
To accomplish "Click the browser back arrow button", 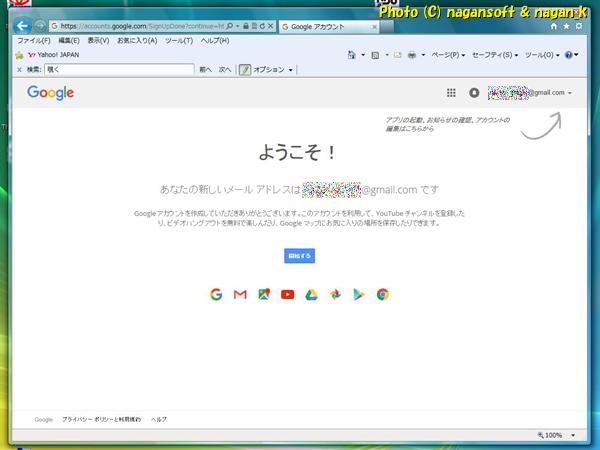I will (23, 25).
